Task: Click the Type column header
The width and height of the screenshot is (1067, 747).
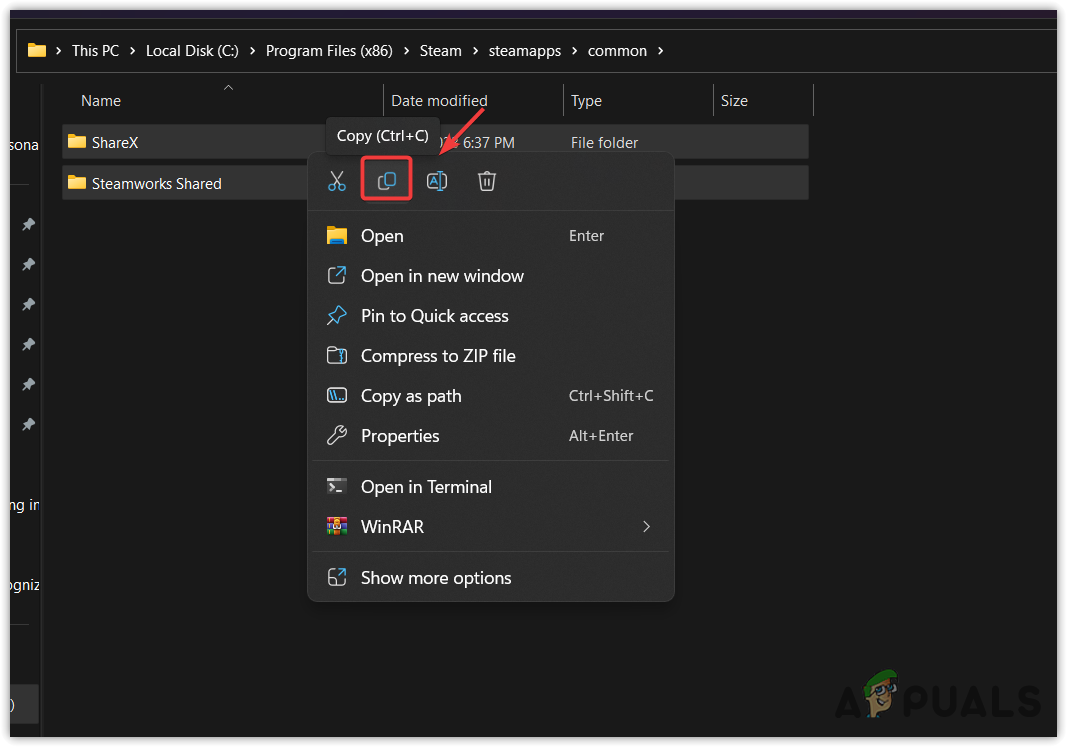Action: point(586,101)
